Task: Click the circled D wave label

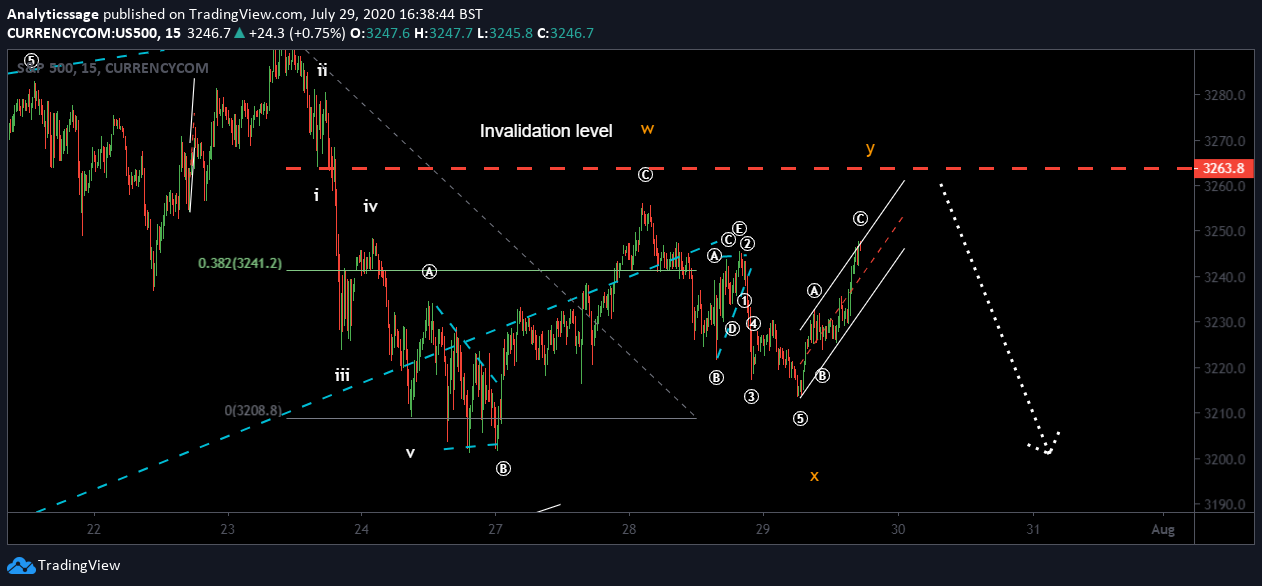Action: click(732, 328)
